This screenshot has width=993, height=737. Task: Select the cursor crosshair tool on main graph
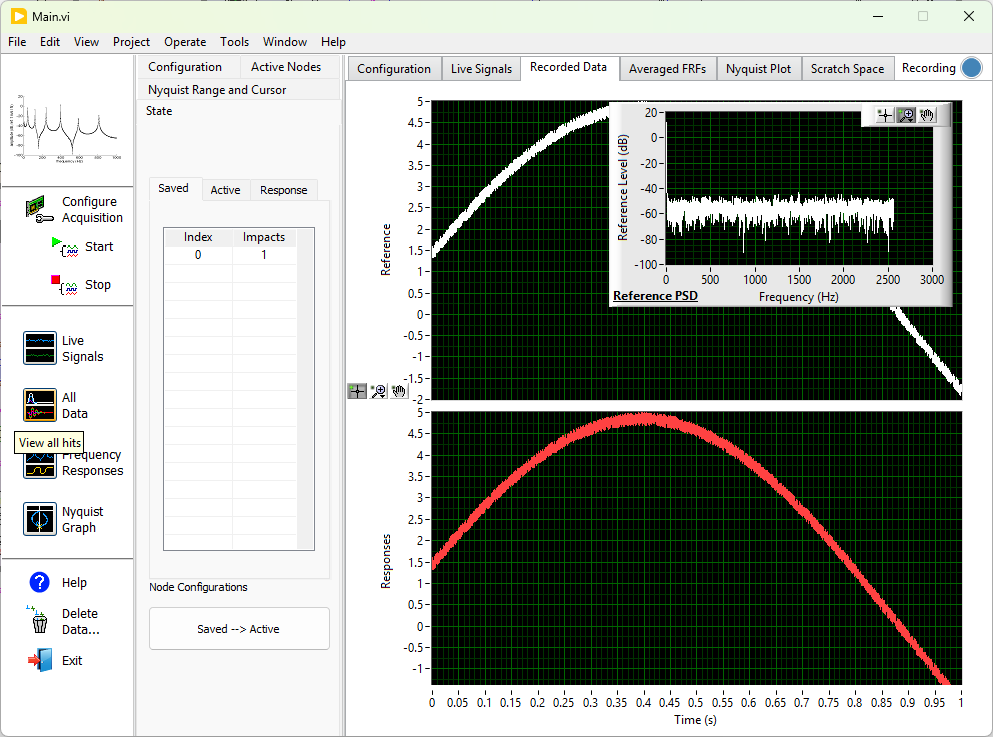tap(357, 391)
